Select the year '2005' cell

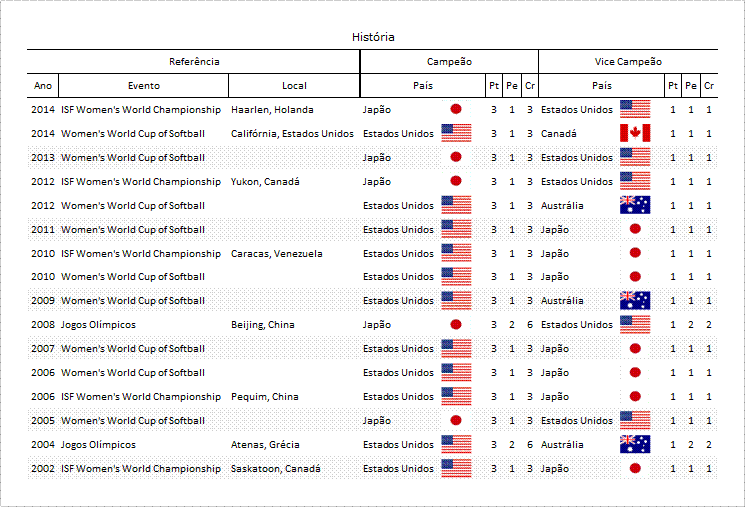(43, 421)
